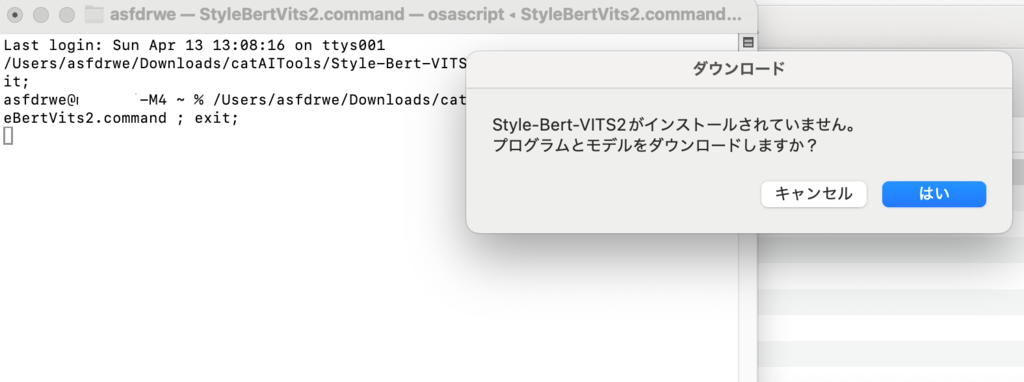Screen dimensions: 1024x382
Task: Click the /Users/asfdrwe/Downloads path line
Action: click(x=234, y=64)
